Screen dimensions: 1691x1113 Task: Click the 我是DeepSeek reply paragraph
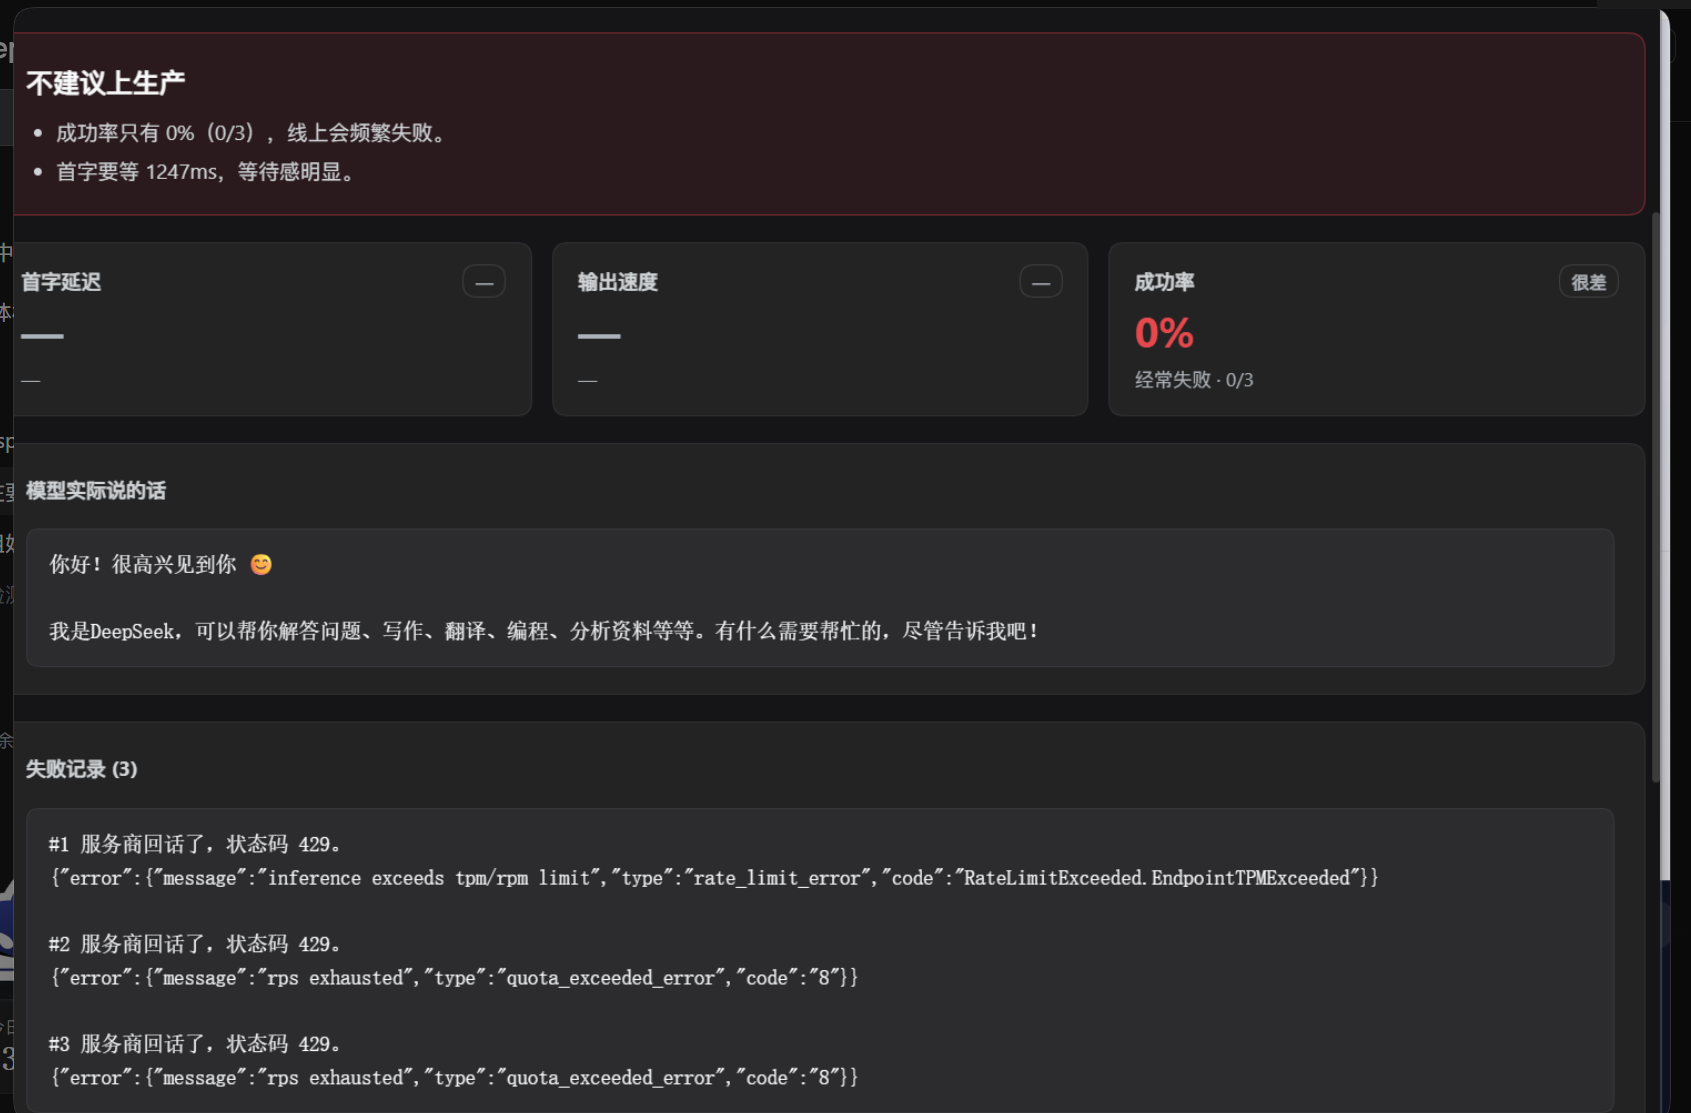coord(545,631)
